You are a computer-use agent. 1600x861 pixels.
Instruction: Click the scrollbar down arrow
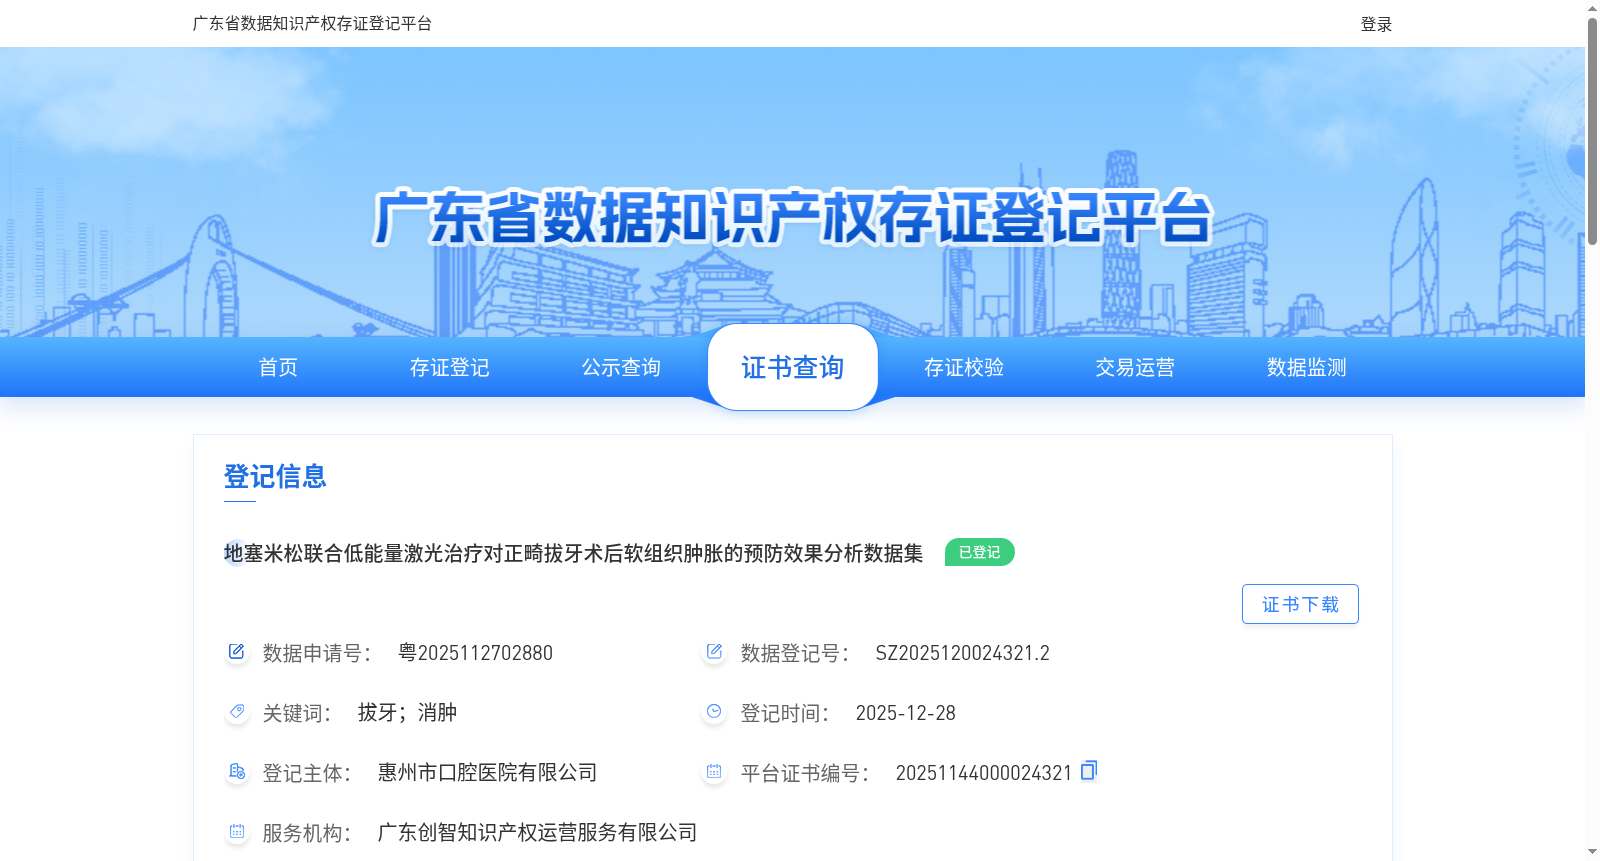click(1592, 852)
